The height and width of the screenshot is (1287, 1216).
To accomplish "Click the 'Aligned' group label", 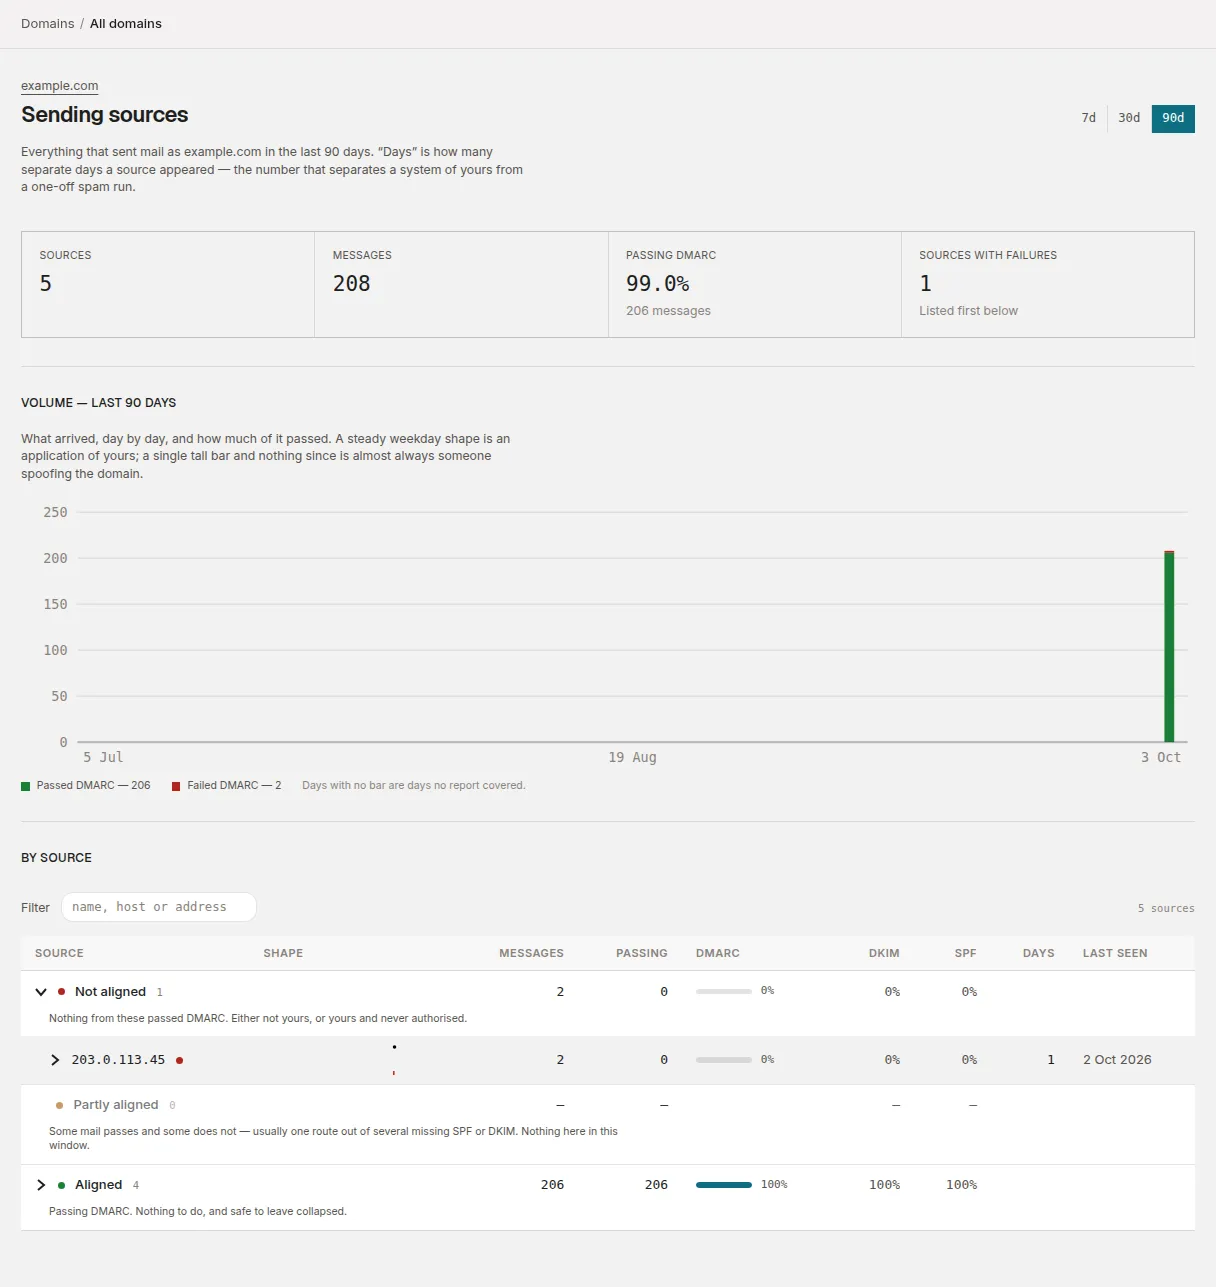I will coord(98,1185).
